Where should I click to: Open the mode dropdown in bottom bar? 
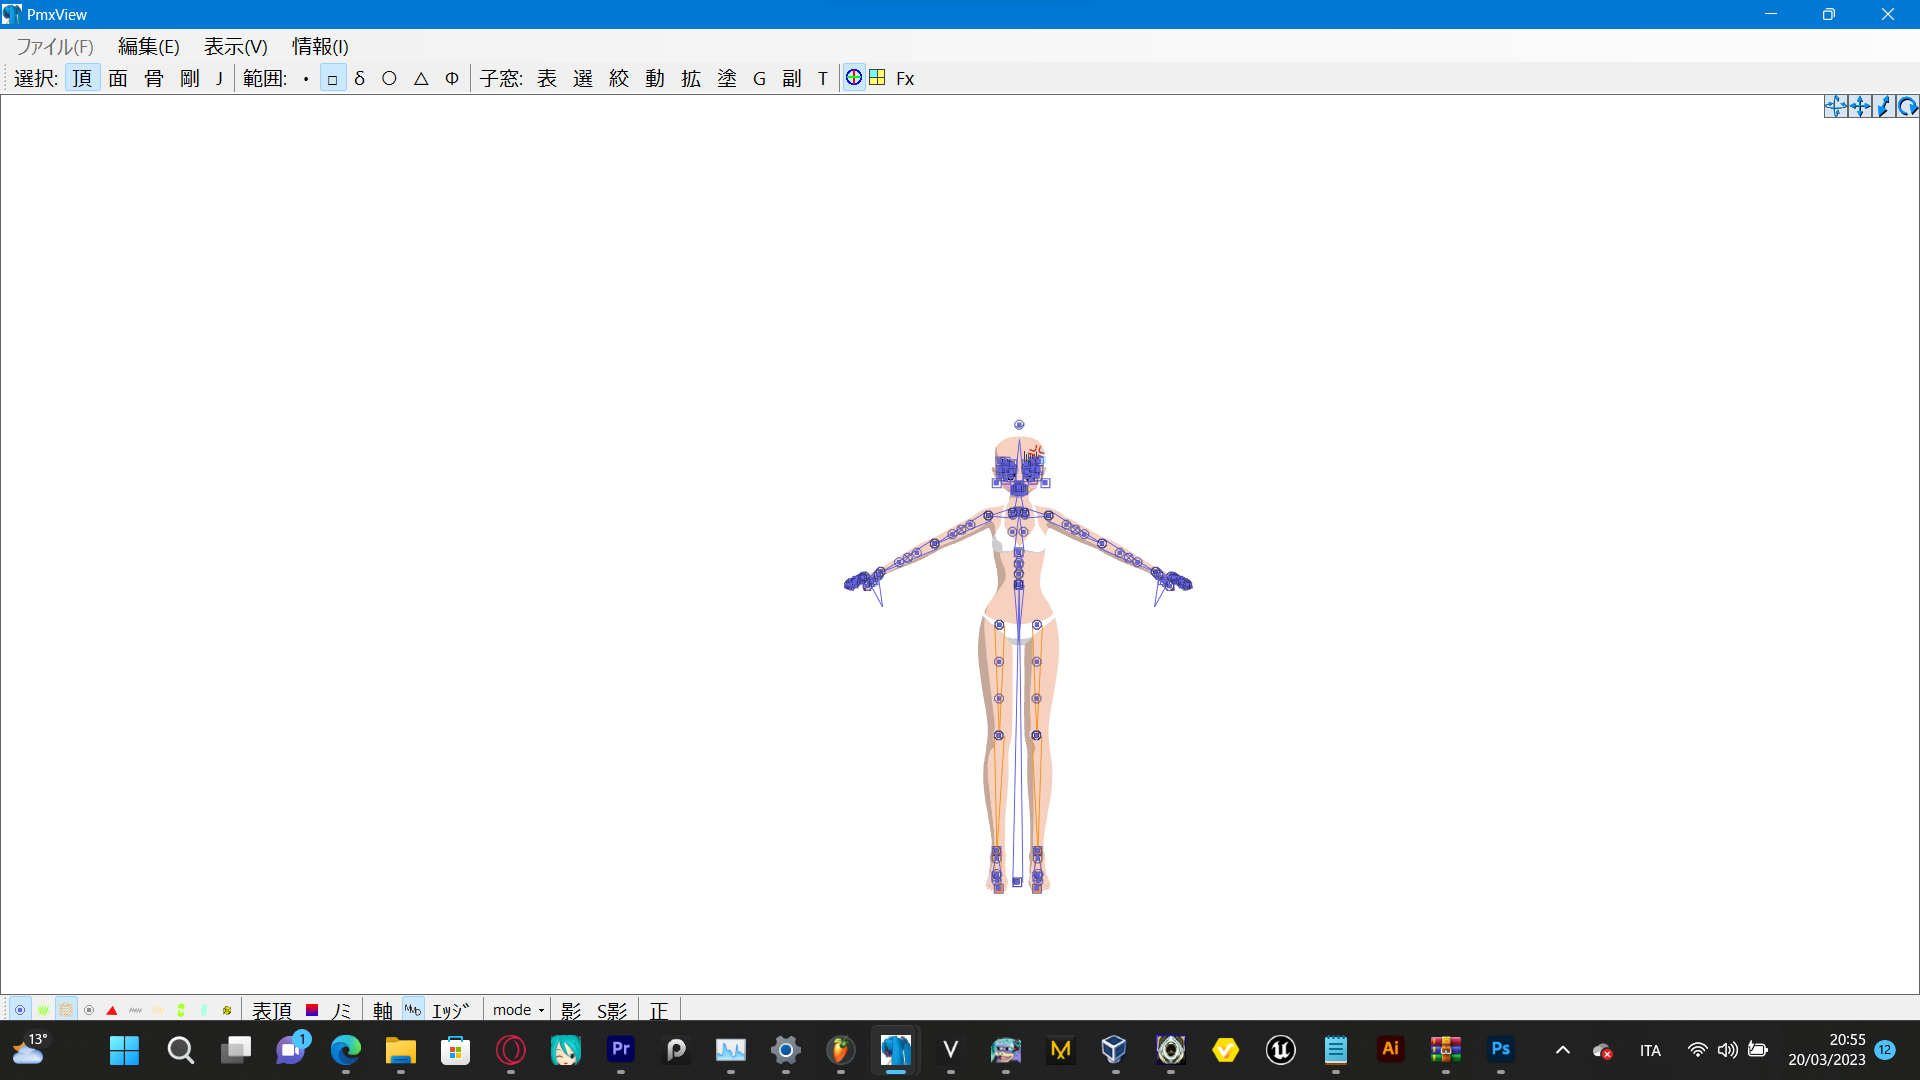(518, 1011)
